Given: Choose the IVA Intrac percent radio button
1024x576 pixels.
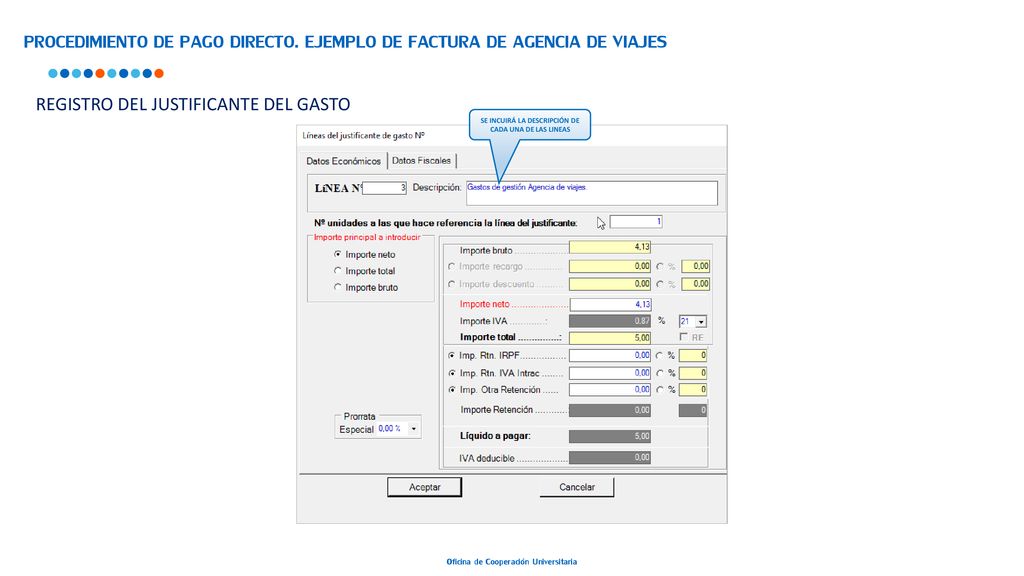Looking at the screenshot, I should 660,373.
